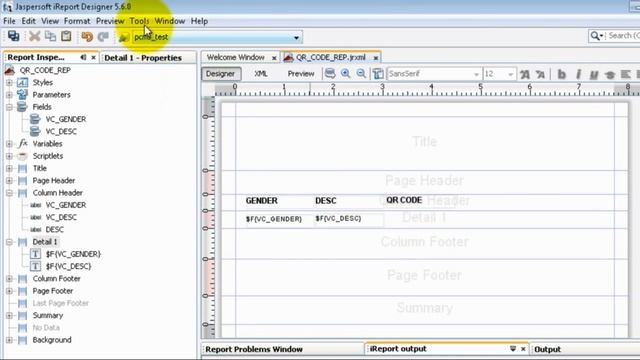Viewport: 640px width, 360px height.
Task: Switch to the Output tab
Action: (547, 349)
